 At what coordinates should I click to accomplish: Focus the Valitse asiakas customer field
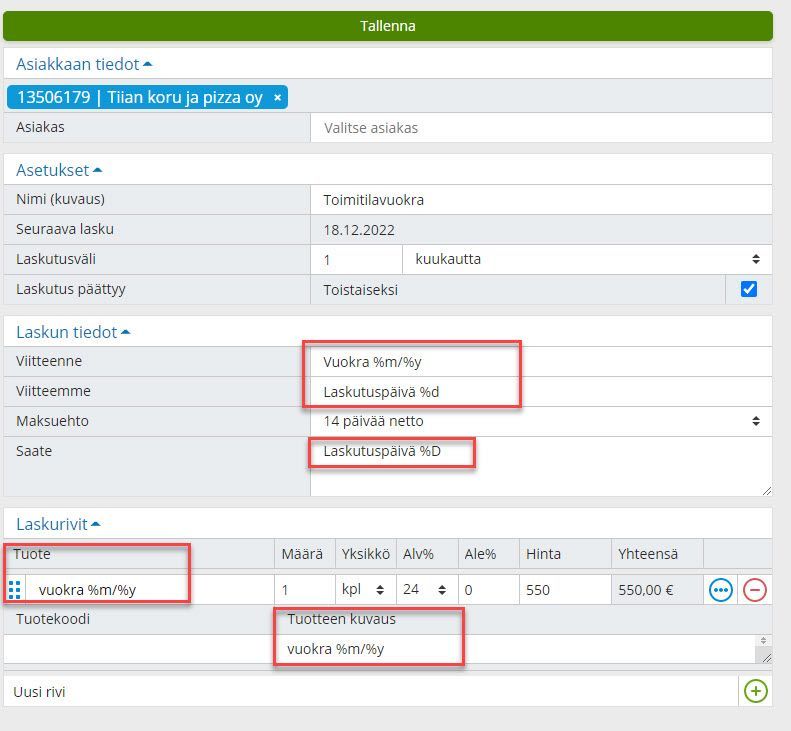[541, 128]
